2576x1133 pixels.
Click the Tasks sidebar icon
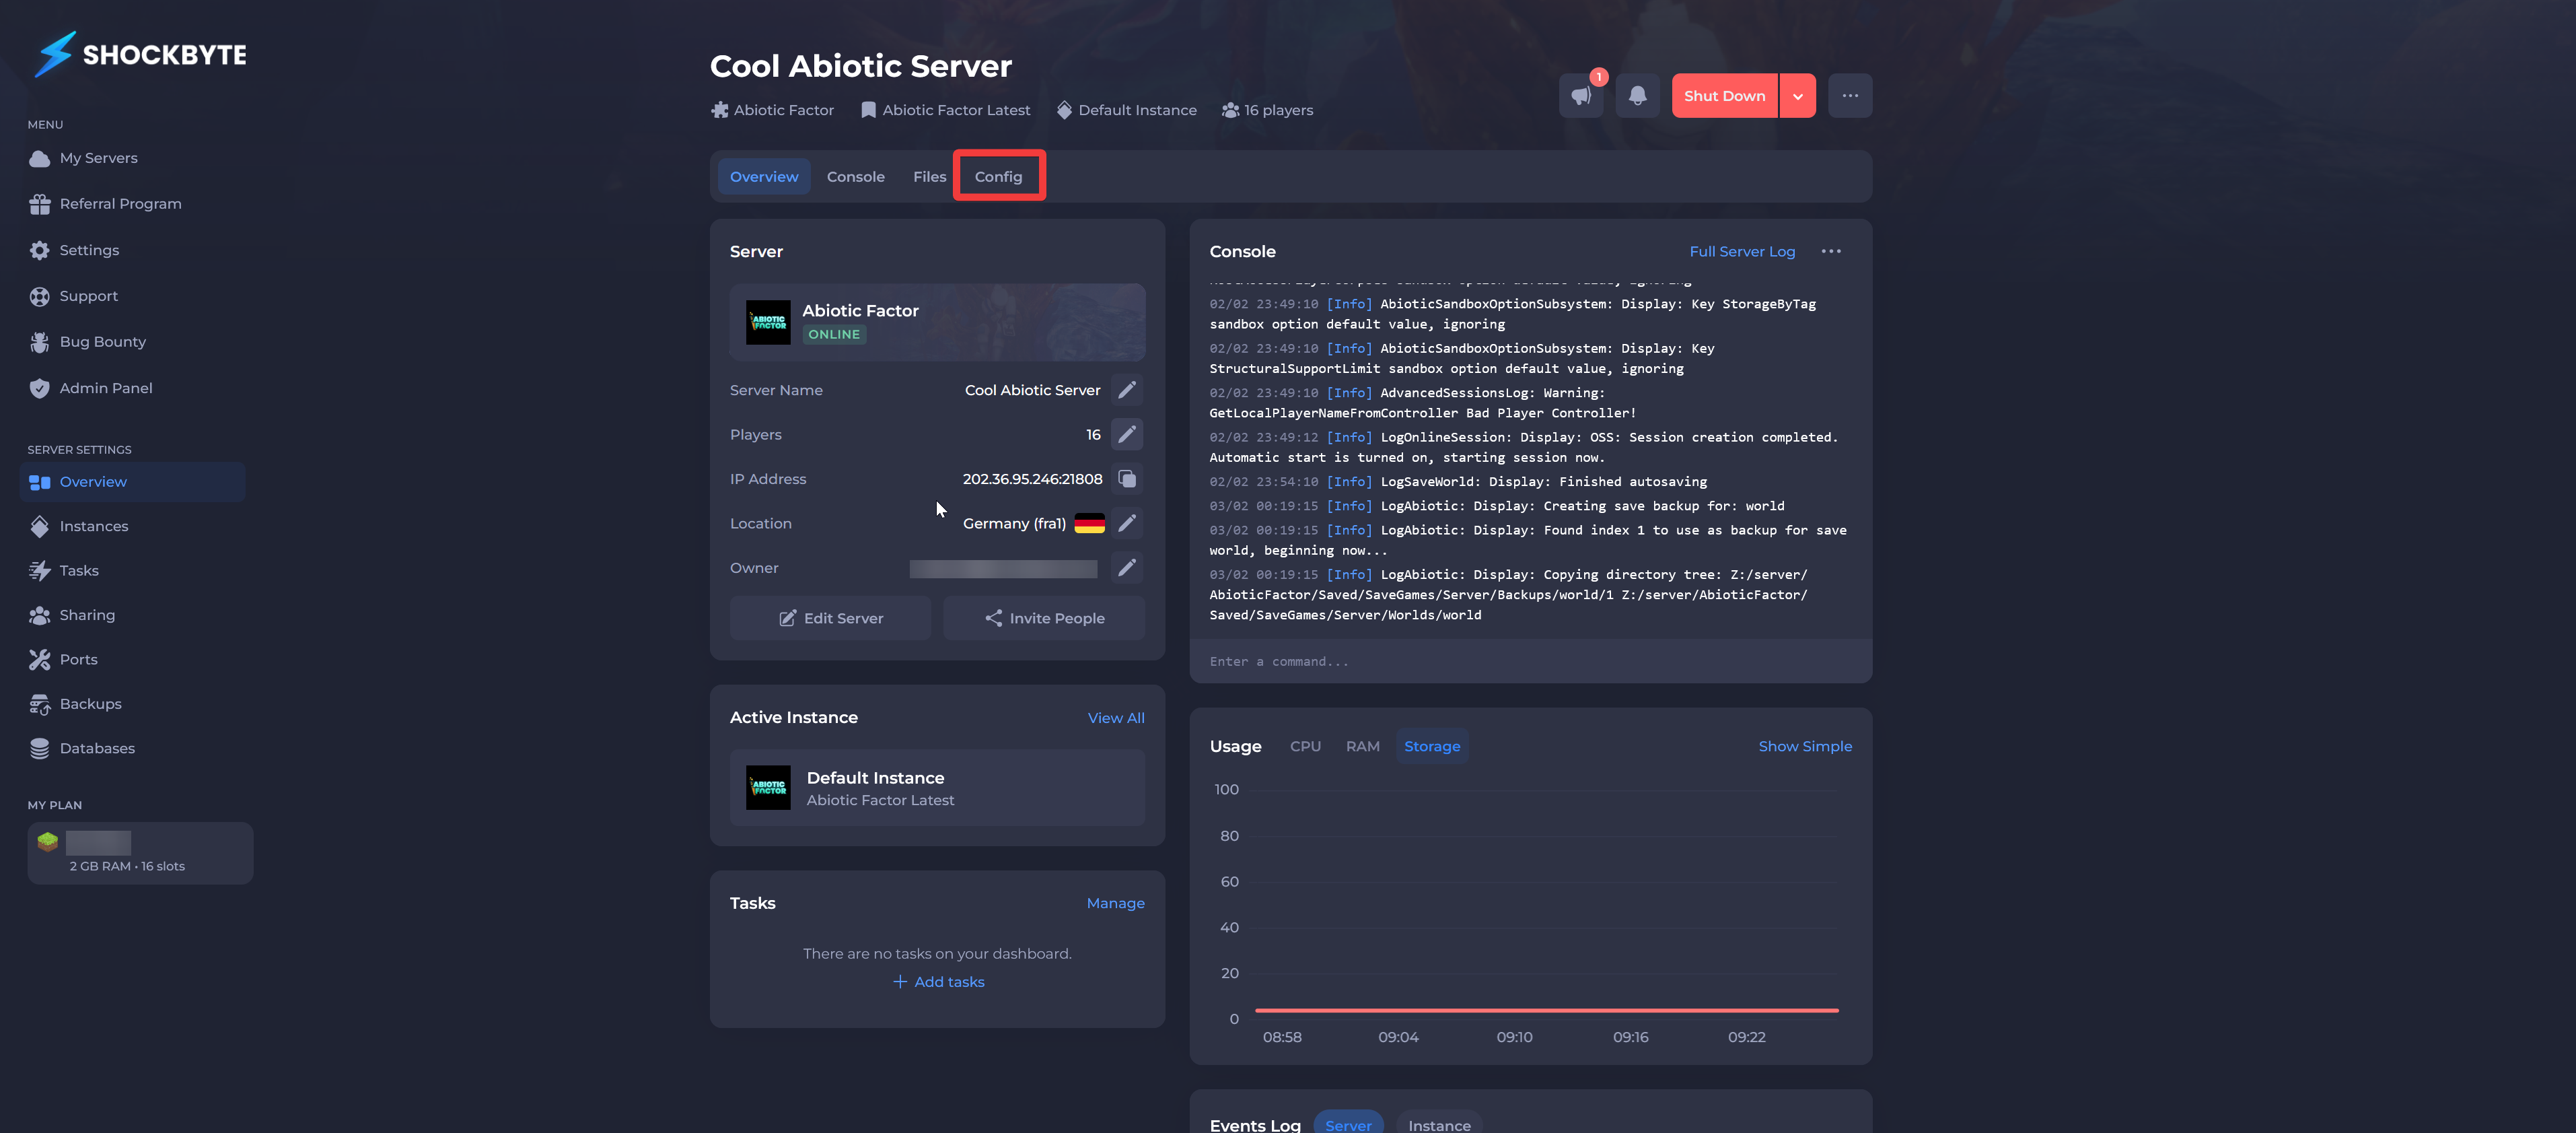[x=39, y=571]
